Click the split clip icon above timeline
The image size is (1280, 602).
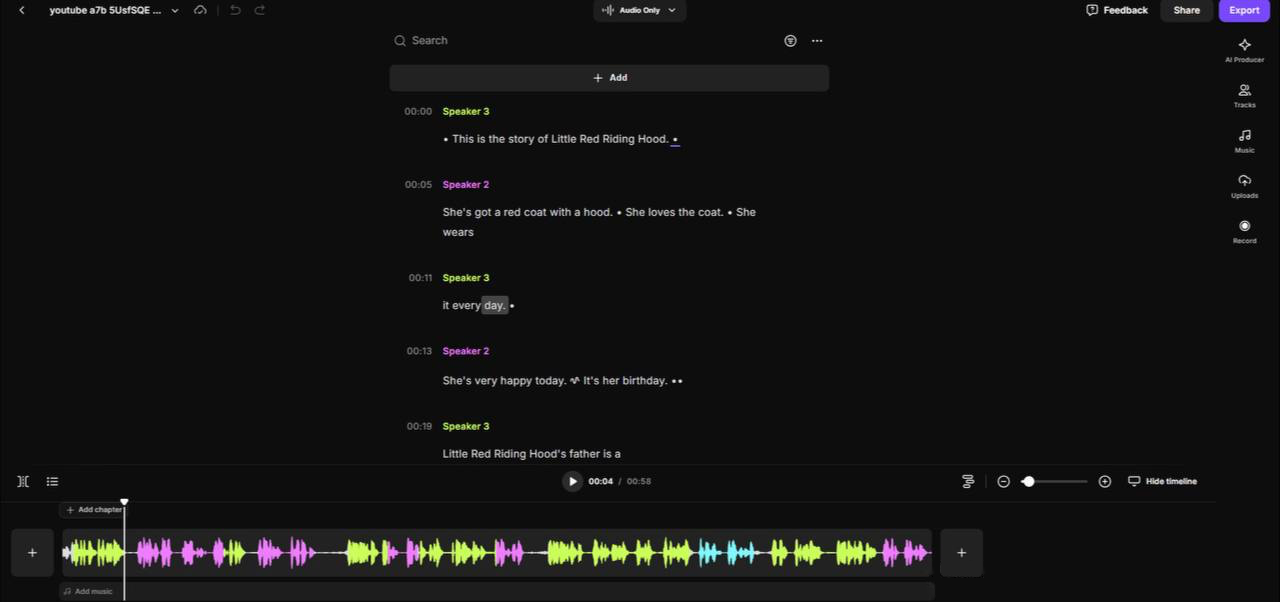(x=23, y=482)
